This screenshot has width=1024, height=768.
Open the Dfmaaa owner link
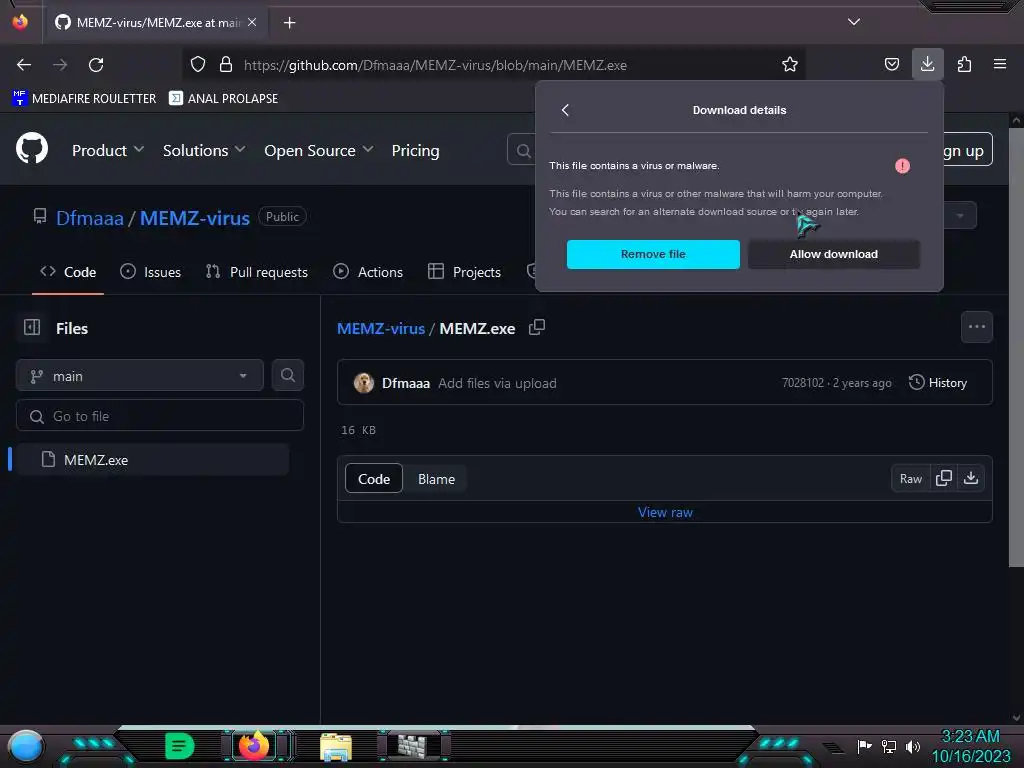pyautogui.click(x=89, y=217)
